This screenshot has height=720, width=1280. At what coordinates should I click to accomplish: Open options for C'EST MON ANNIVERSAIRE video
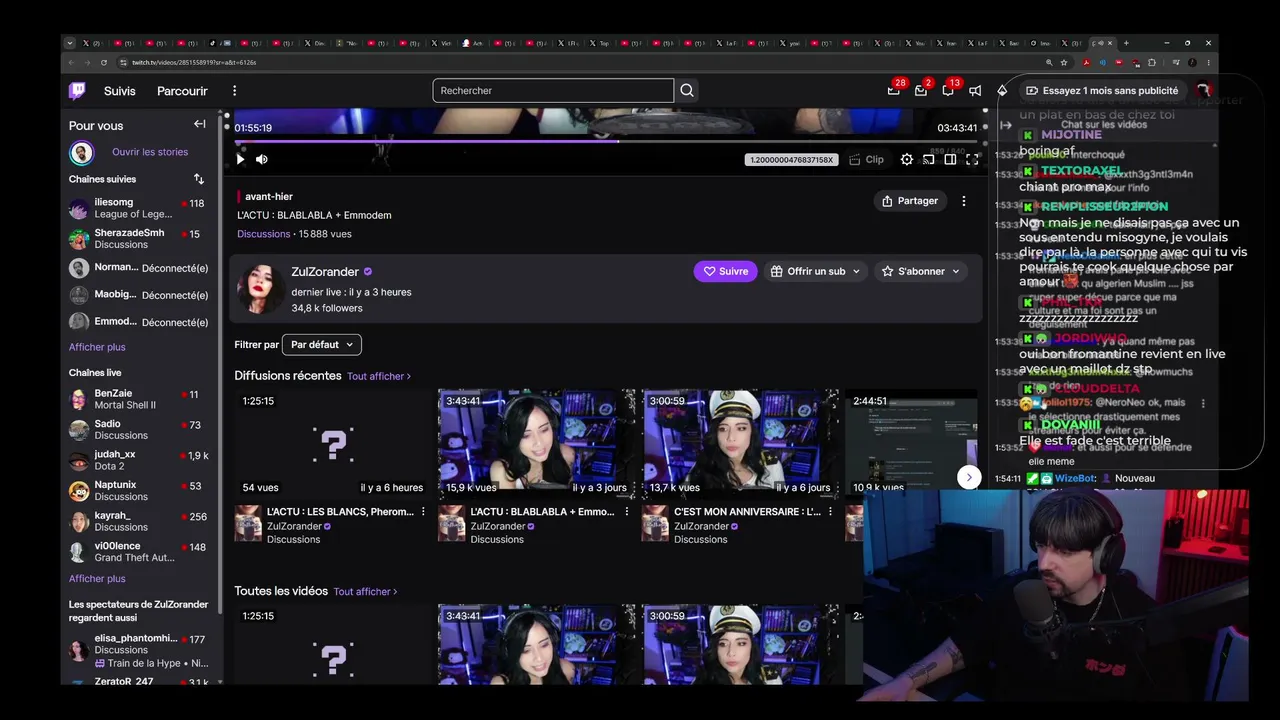click(830, 512)
